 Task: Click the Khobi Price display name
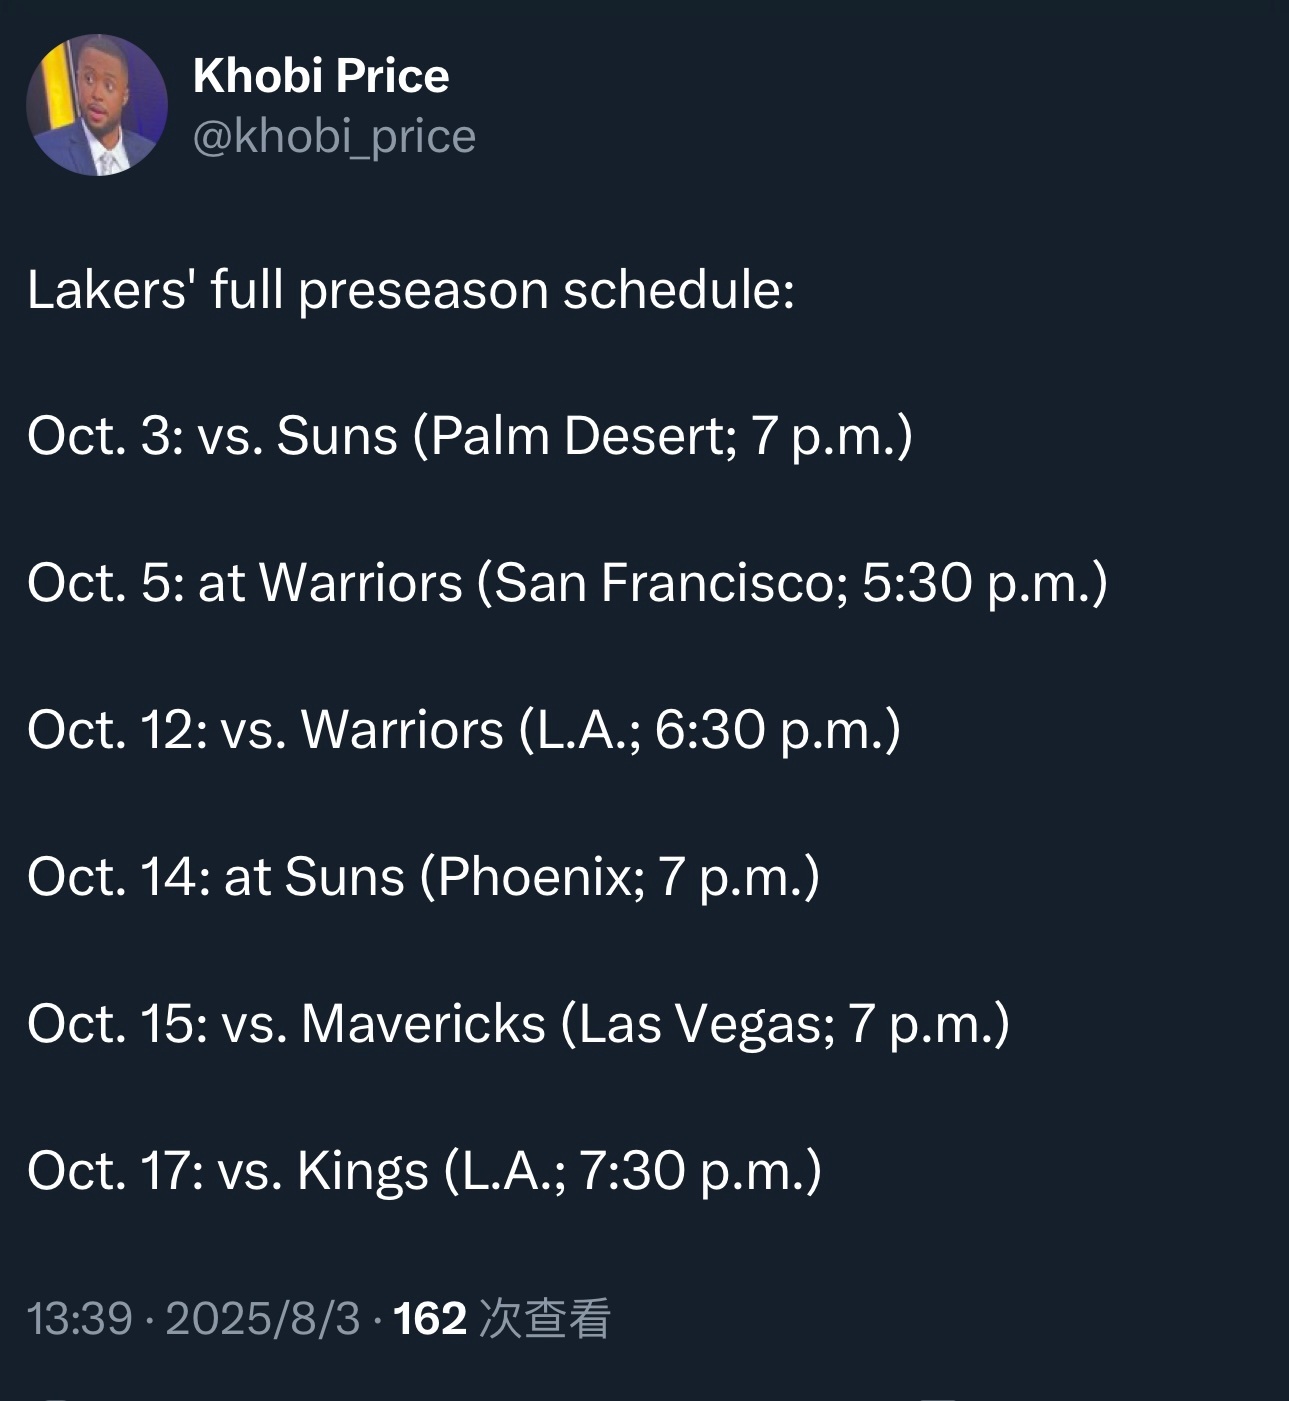(x=321, y=76)
